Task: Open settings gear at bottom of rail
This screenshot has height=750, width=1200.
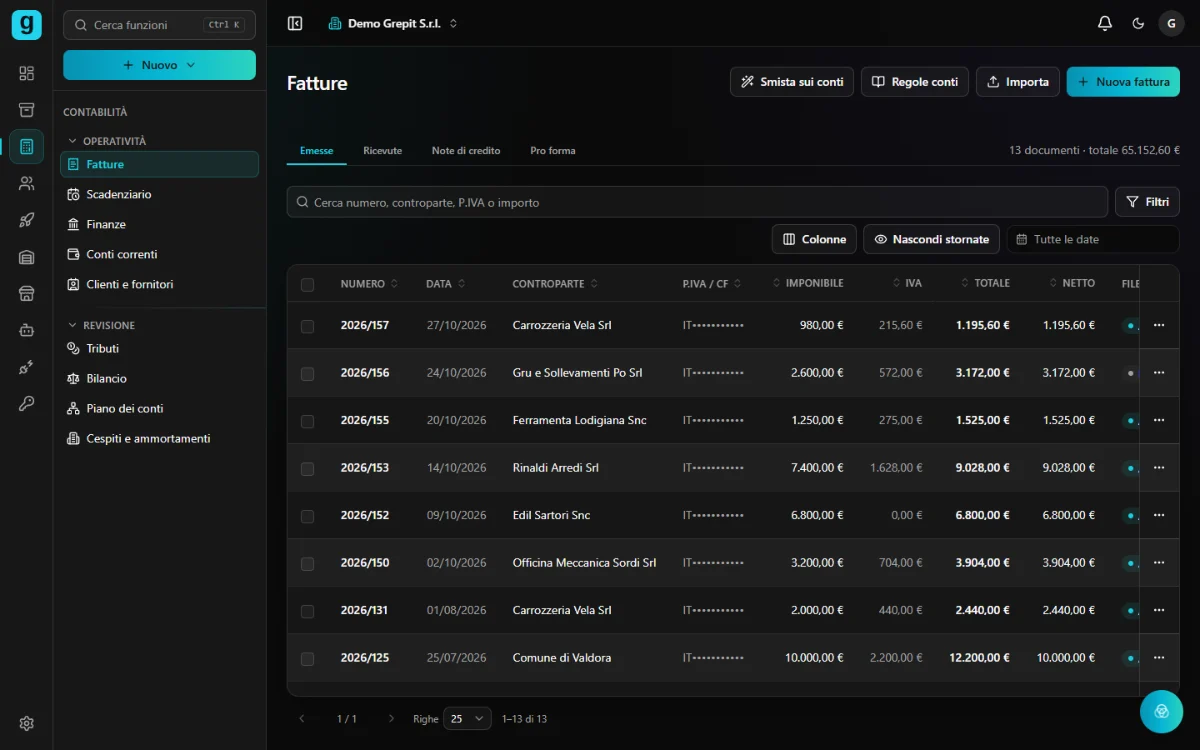Action: point(26,723)
